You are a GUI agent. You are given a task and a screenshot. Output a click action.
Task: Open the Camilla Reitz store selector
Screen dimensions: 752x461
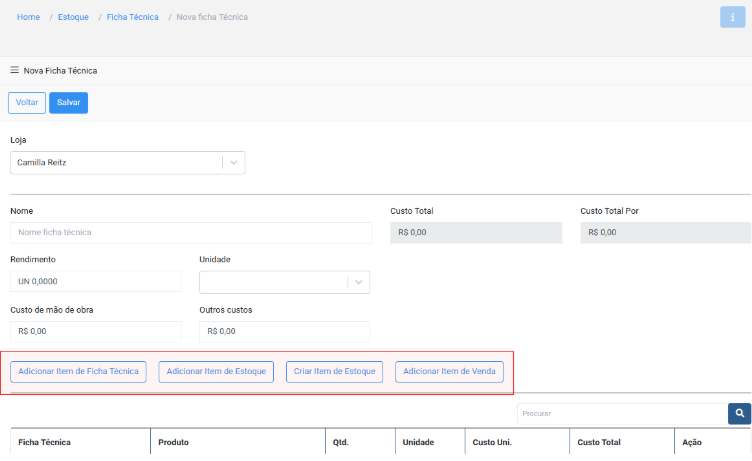click(x=115, y=162)
